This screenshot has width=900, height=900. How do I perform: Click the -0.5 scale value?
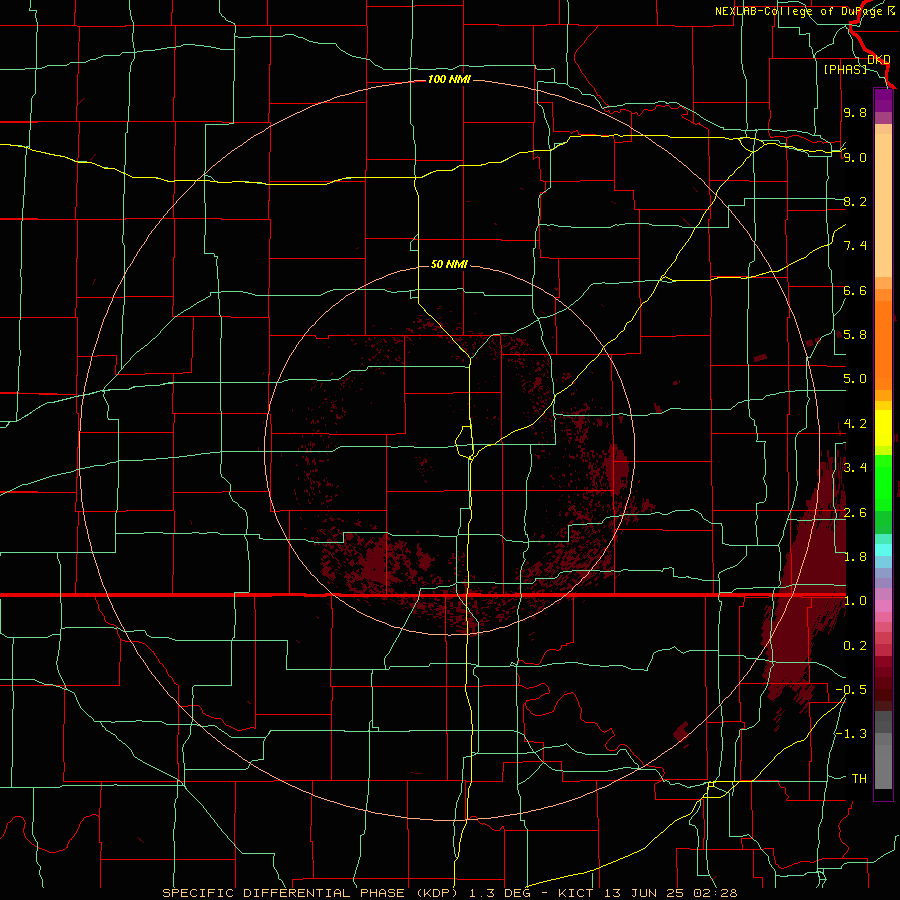coord(851,690)
